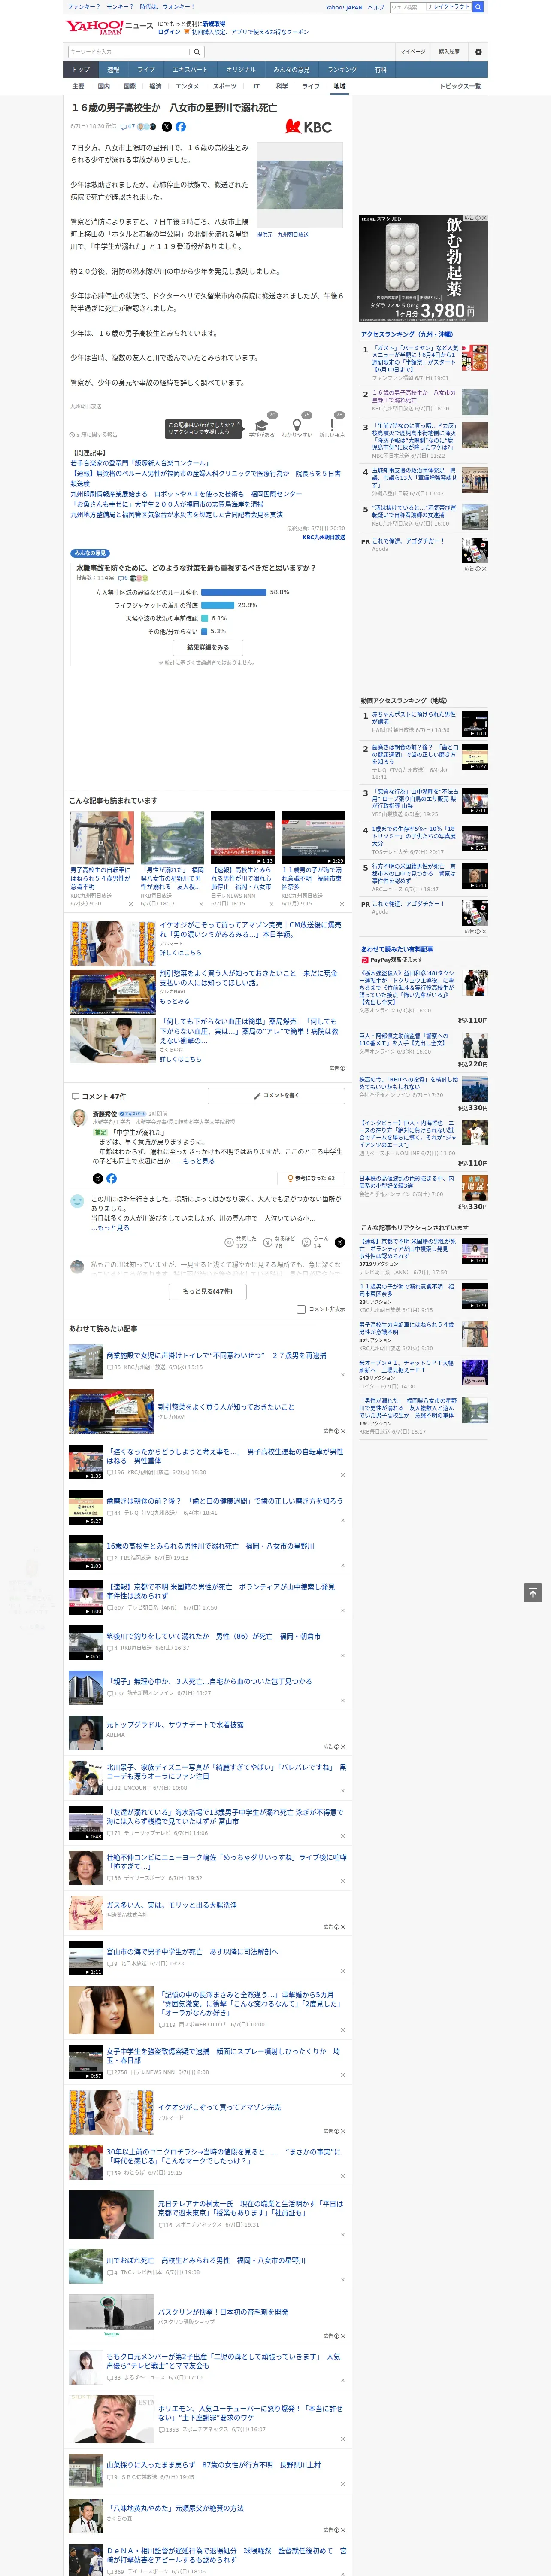Open the 16歳の高校生とみられる男性 video article
551x2576 pixels.
210,1546
